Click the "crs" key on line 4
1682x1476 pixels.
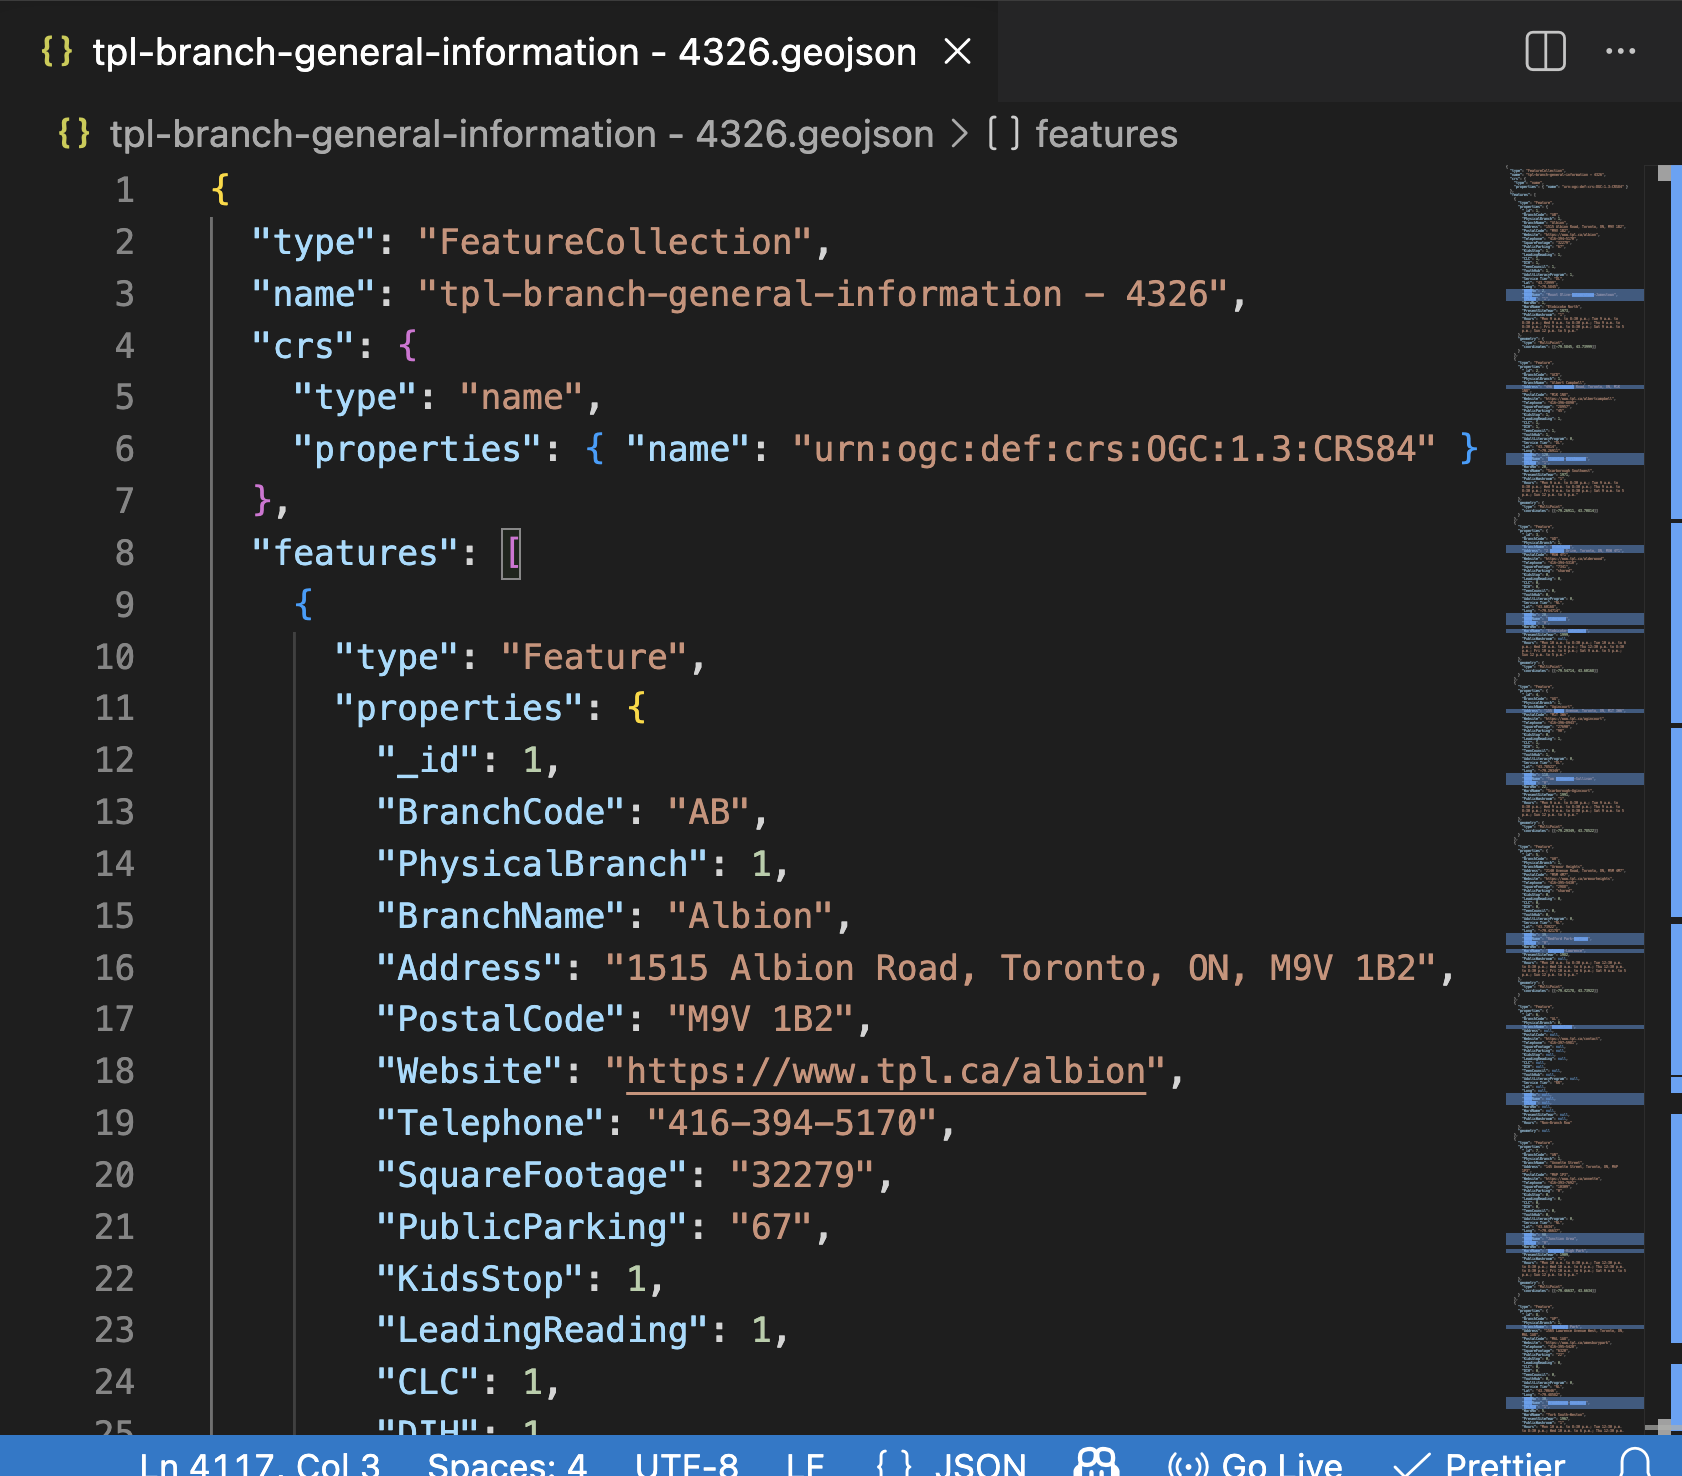coord(303,346)
